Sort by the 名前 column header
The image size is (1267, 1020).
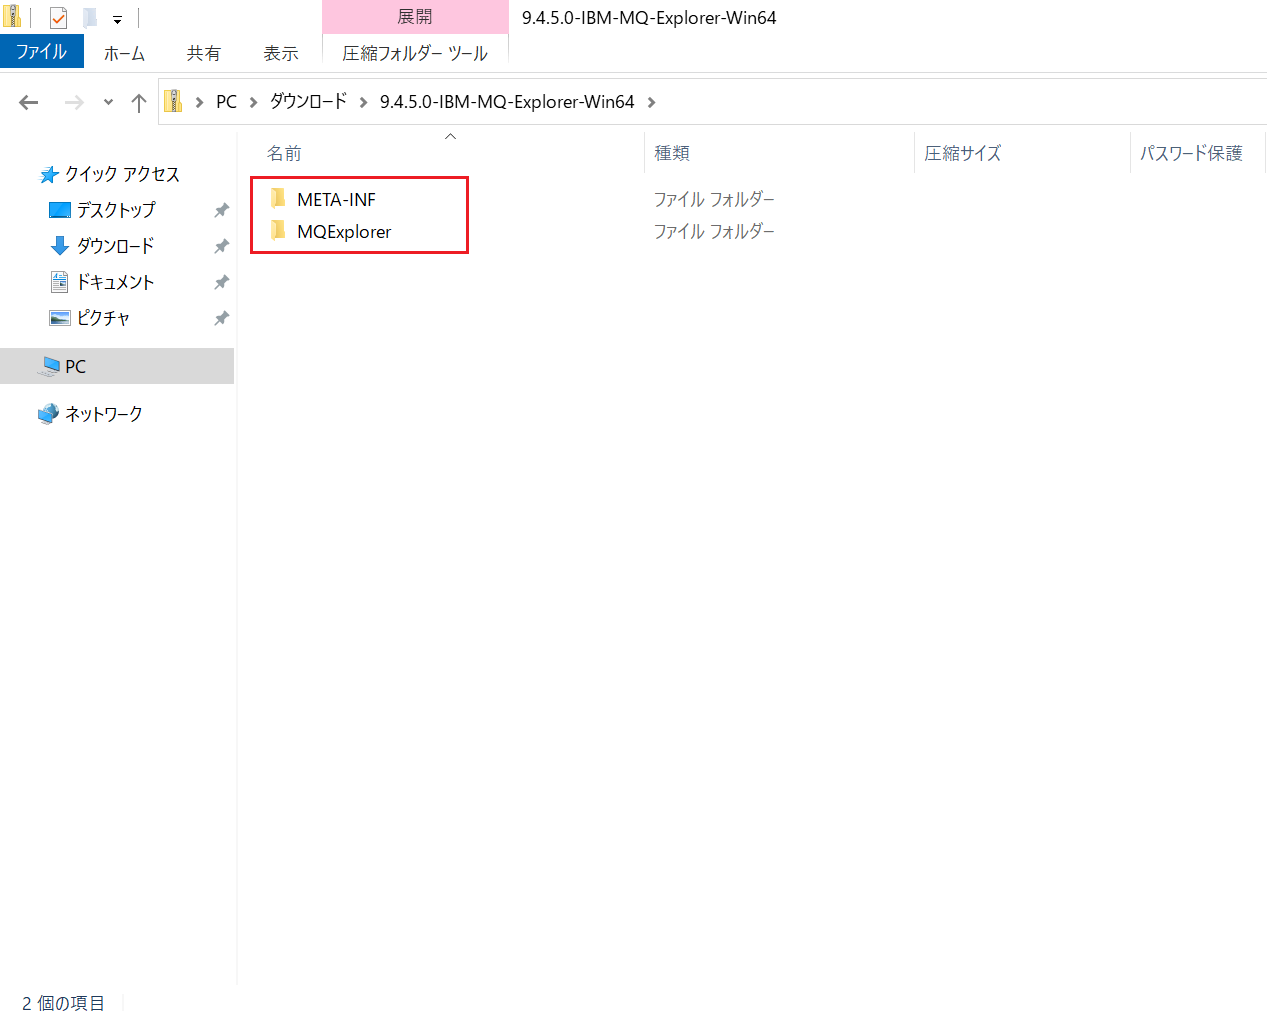point(284,153)
